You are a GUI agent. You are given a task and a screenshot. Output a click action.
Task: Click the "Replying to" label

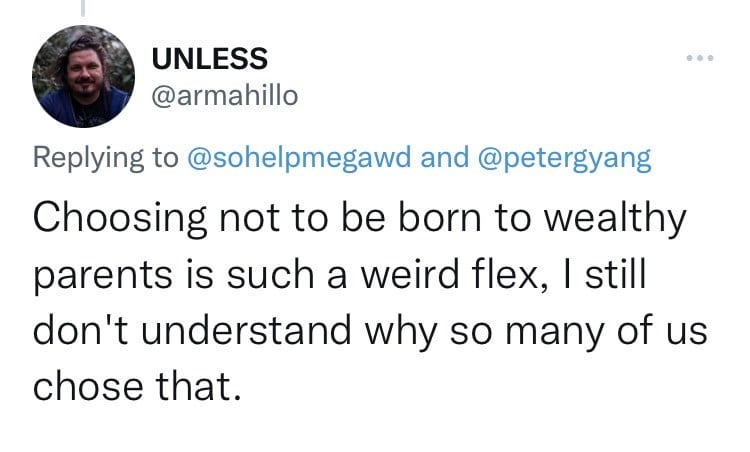tap(105, 157)
